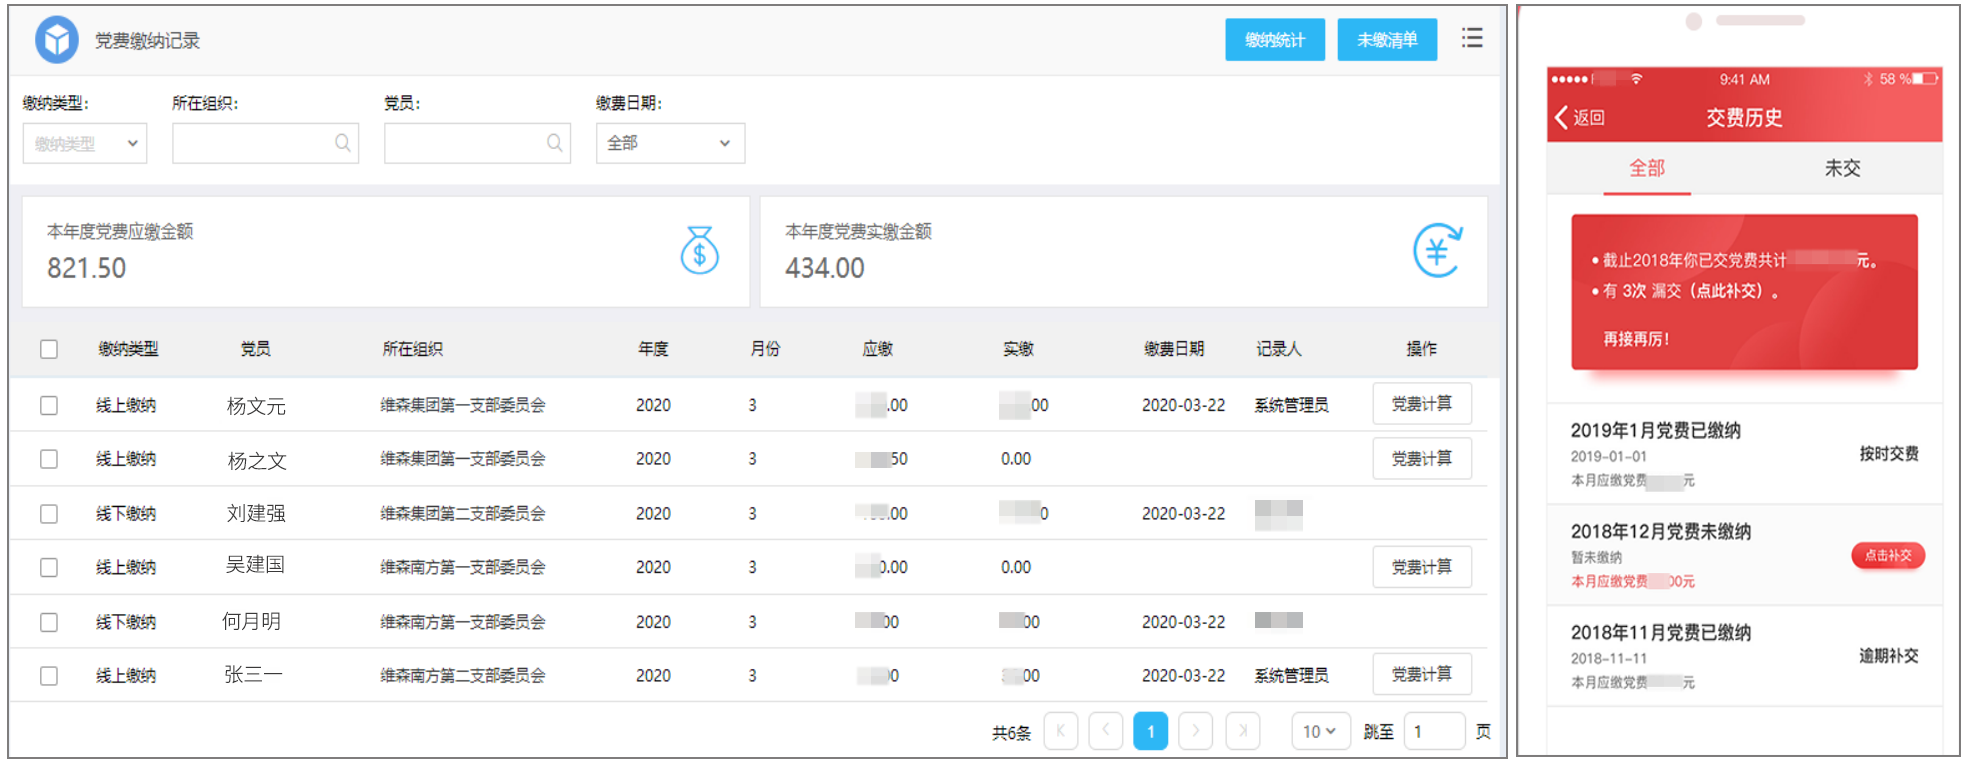
Task: Check the row for 杨之文
Action: tap(49, 459)
